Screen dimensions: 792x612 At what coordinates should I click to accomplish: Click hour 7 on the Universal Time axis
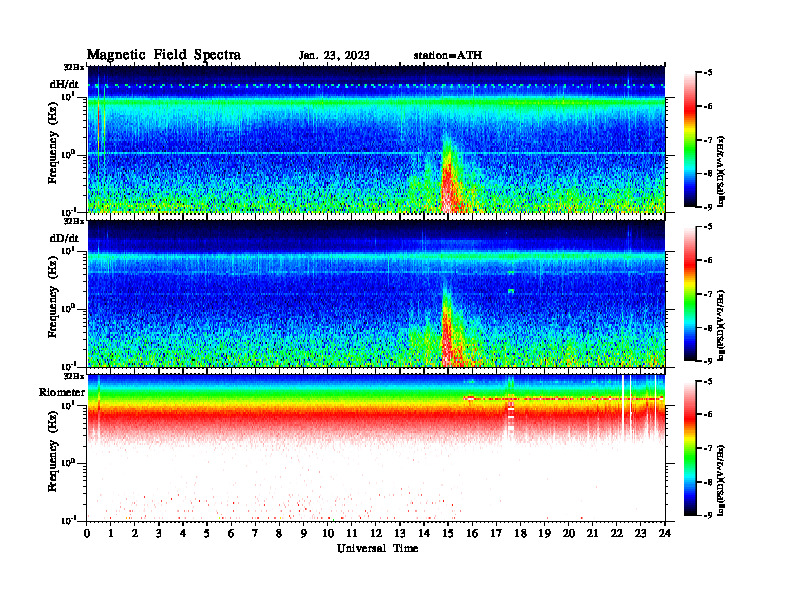tap(255, 533)
